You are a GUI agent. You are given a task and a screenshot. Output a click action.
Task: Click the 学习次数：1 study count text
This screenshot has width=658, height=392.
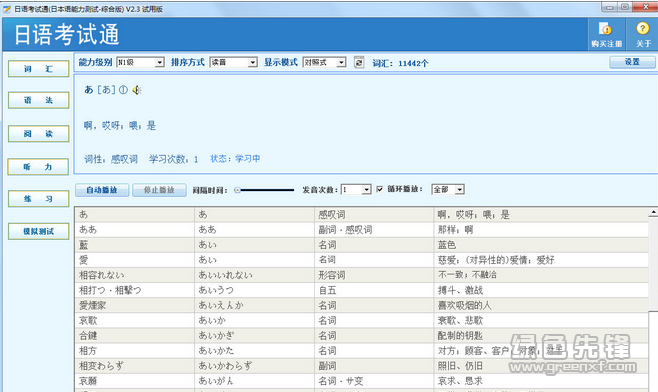(x=173, y=159)
